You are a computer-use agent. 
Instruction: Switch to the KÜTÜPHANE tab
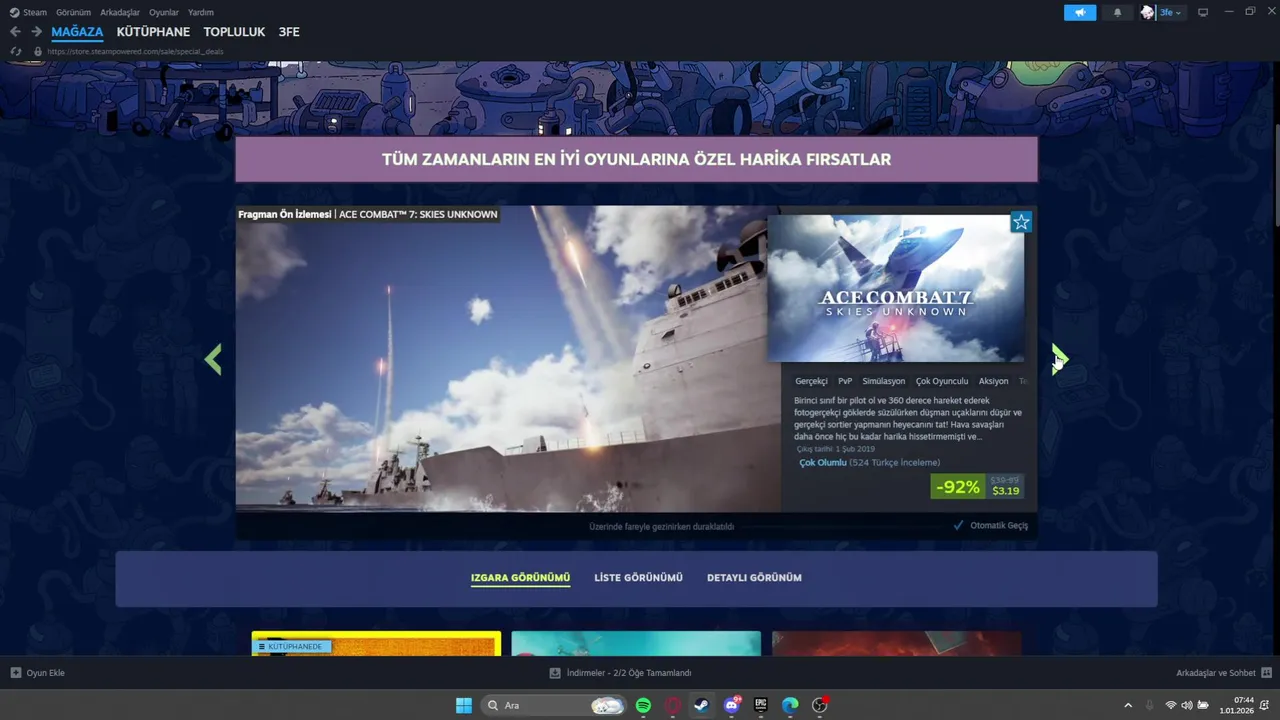pos(153,32)
